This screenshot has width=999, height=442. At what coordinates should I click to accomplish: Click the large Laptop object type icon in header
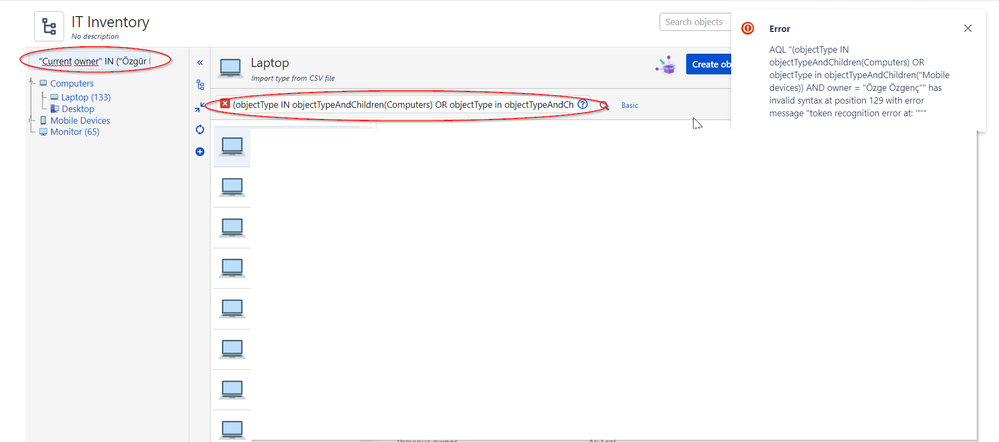pos(231,68)
